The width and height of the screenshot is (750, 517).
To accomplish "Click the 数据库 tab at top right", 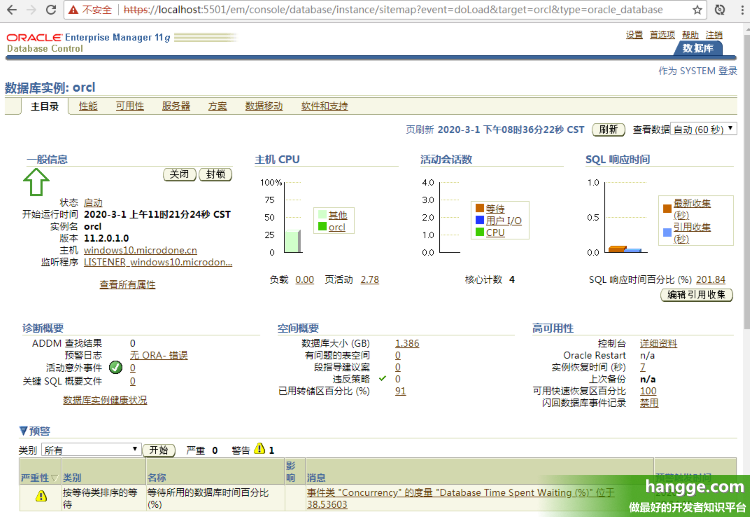I will 698,48.
